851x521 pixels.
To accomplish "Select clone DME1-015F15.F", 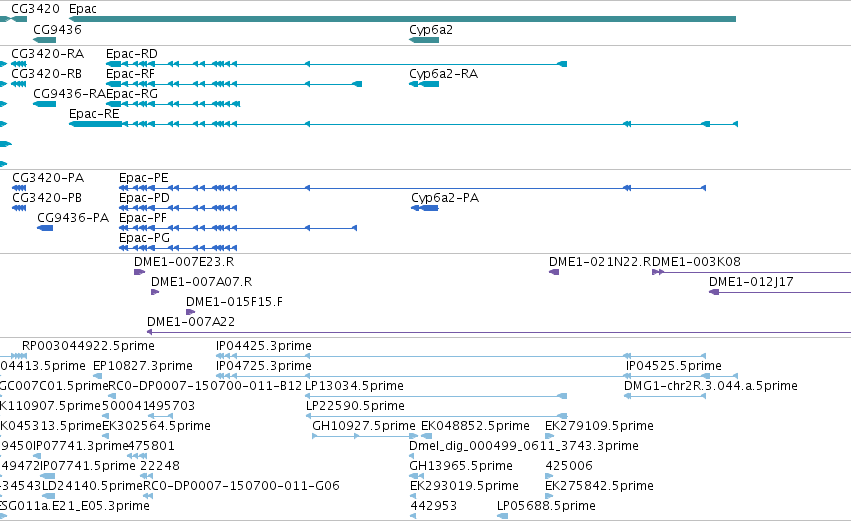I will [x=190, y=312].
